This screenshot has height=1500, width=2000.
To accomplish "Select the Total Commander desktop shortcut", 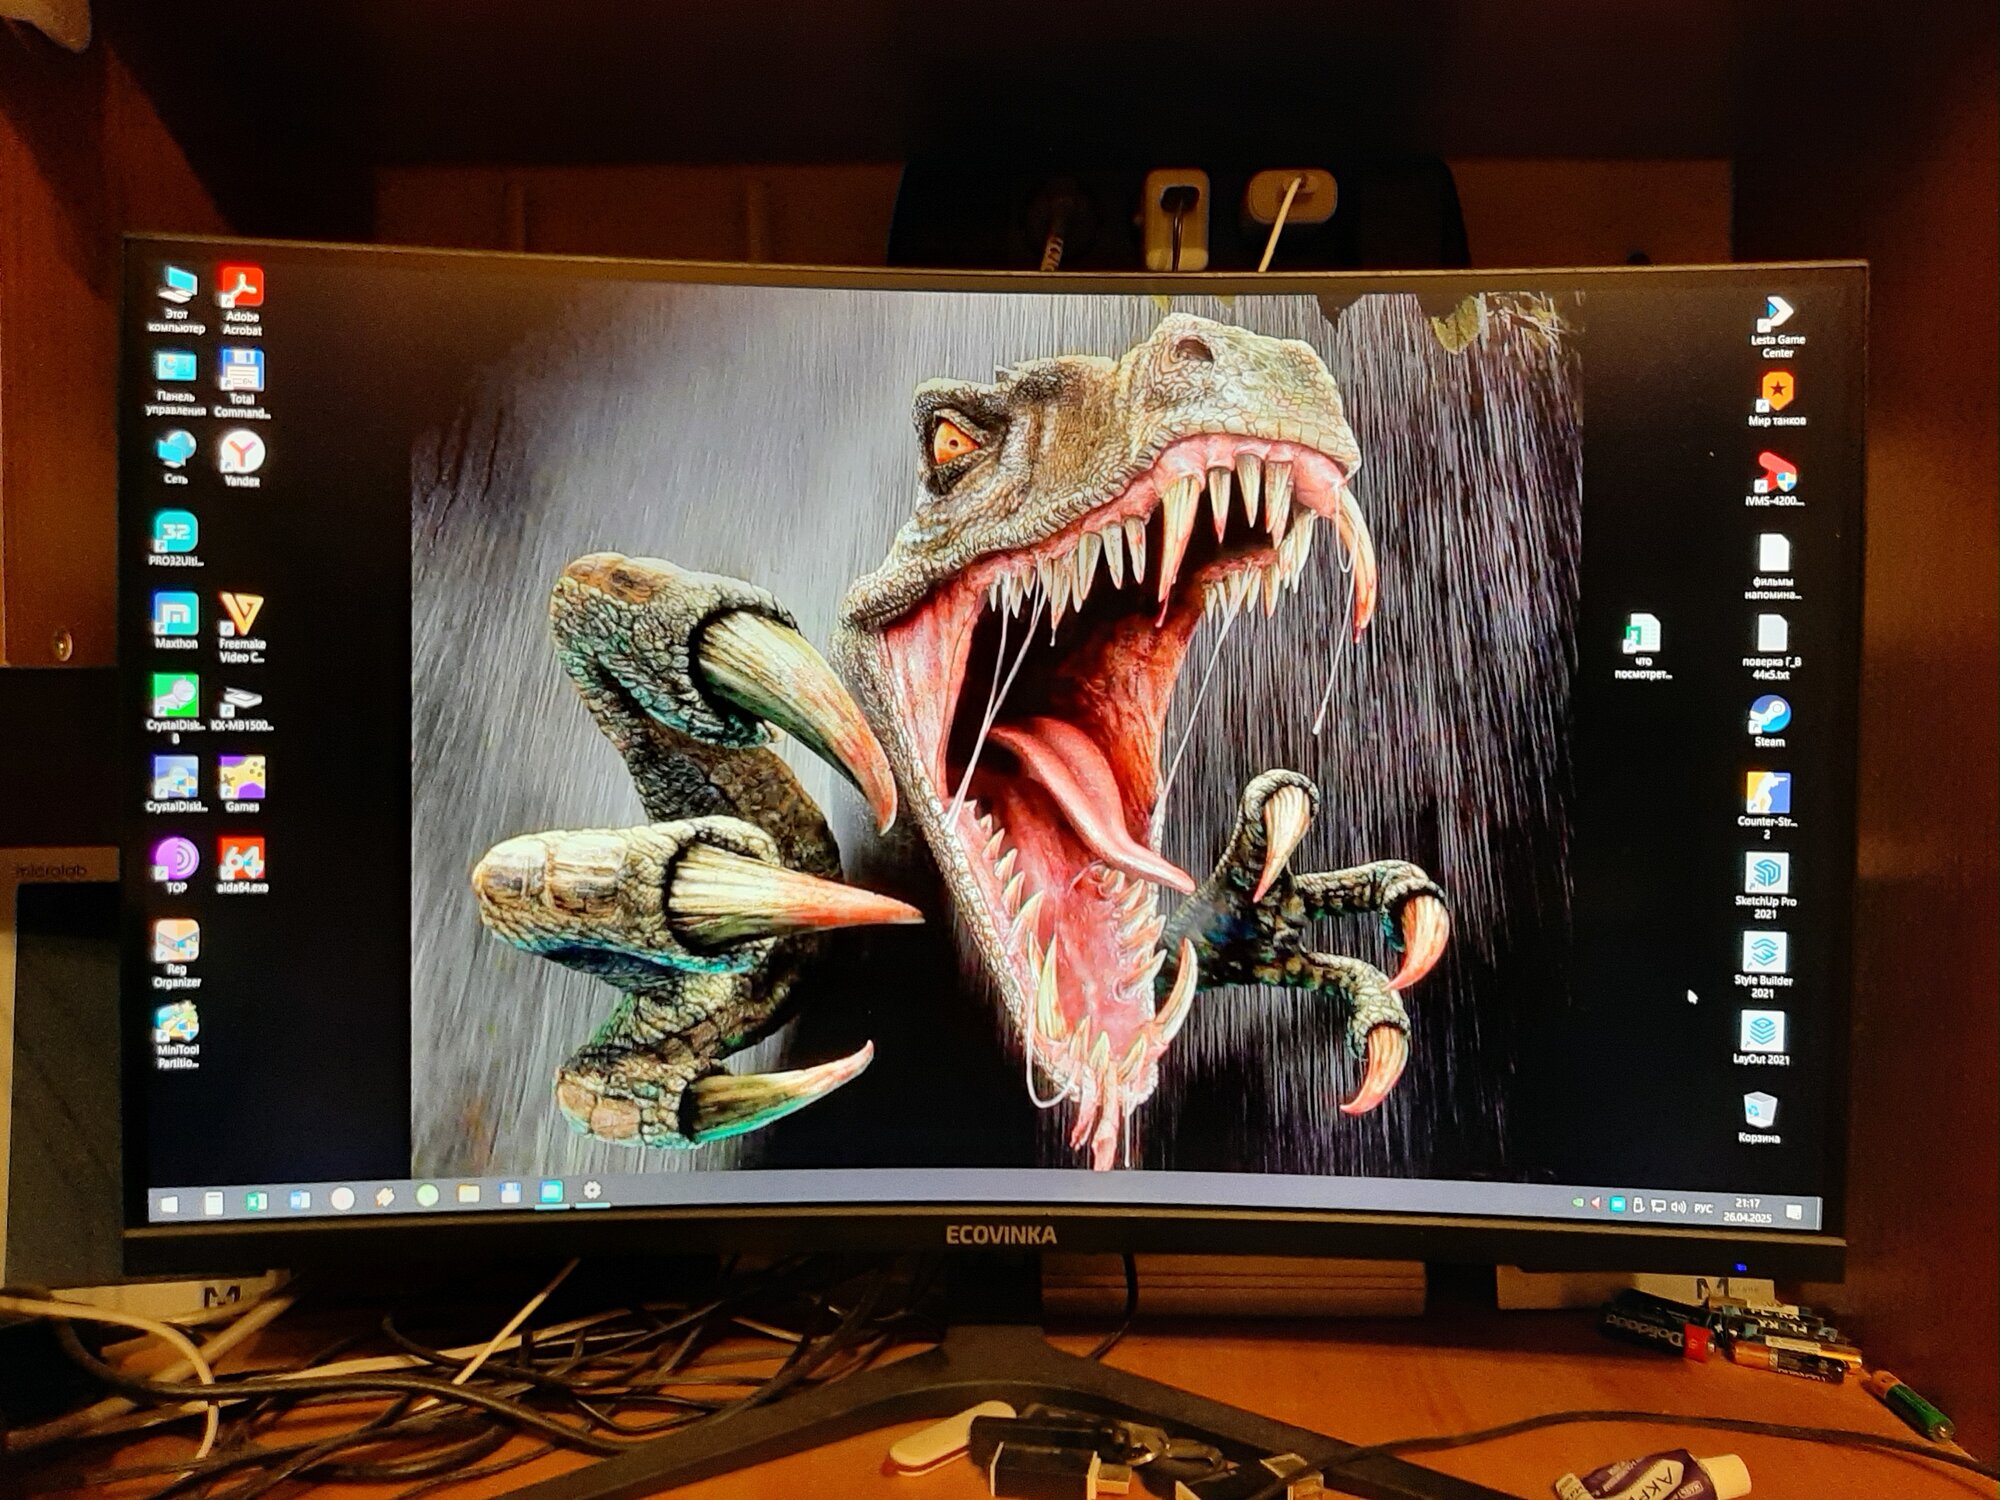I will point(241,383).
